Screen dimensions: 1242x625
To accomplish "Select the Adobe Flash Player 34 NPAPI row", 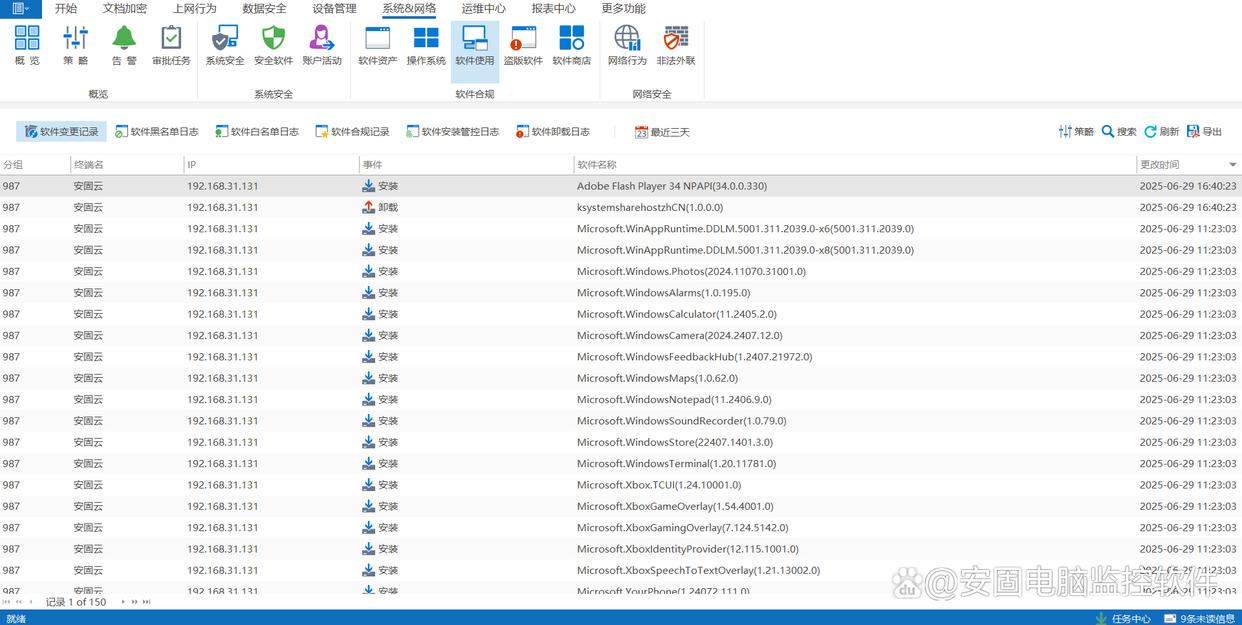I will pos(671,186).
